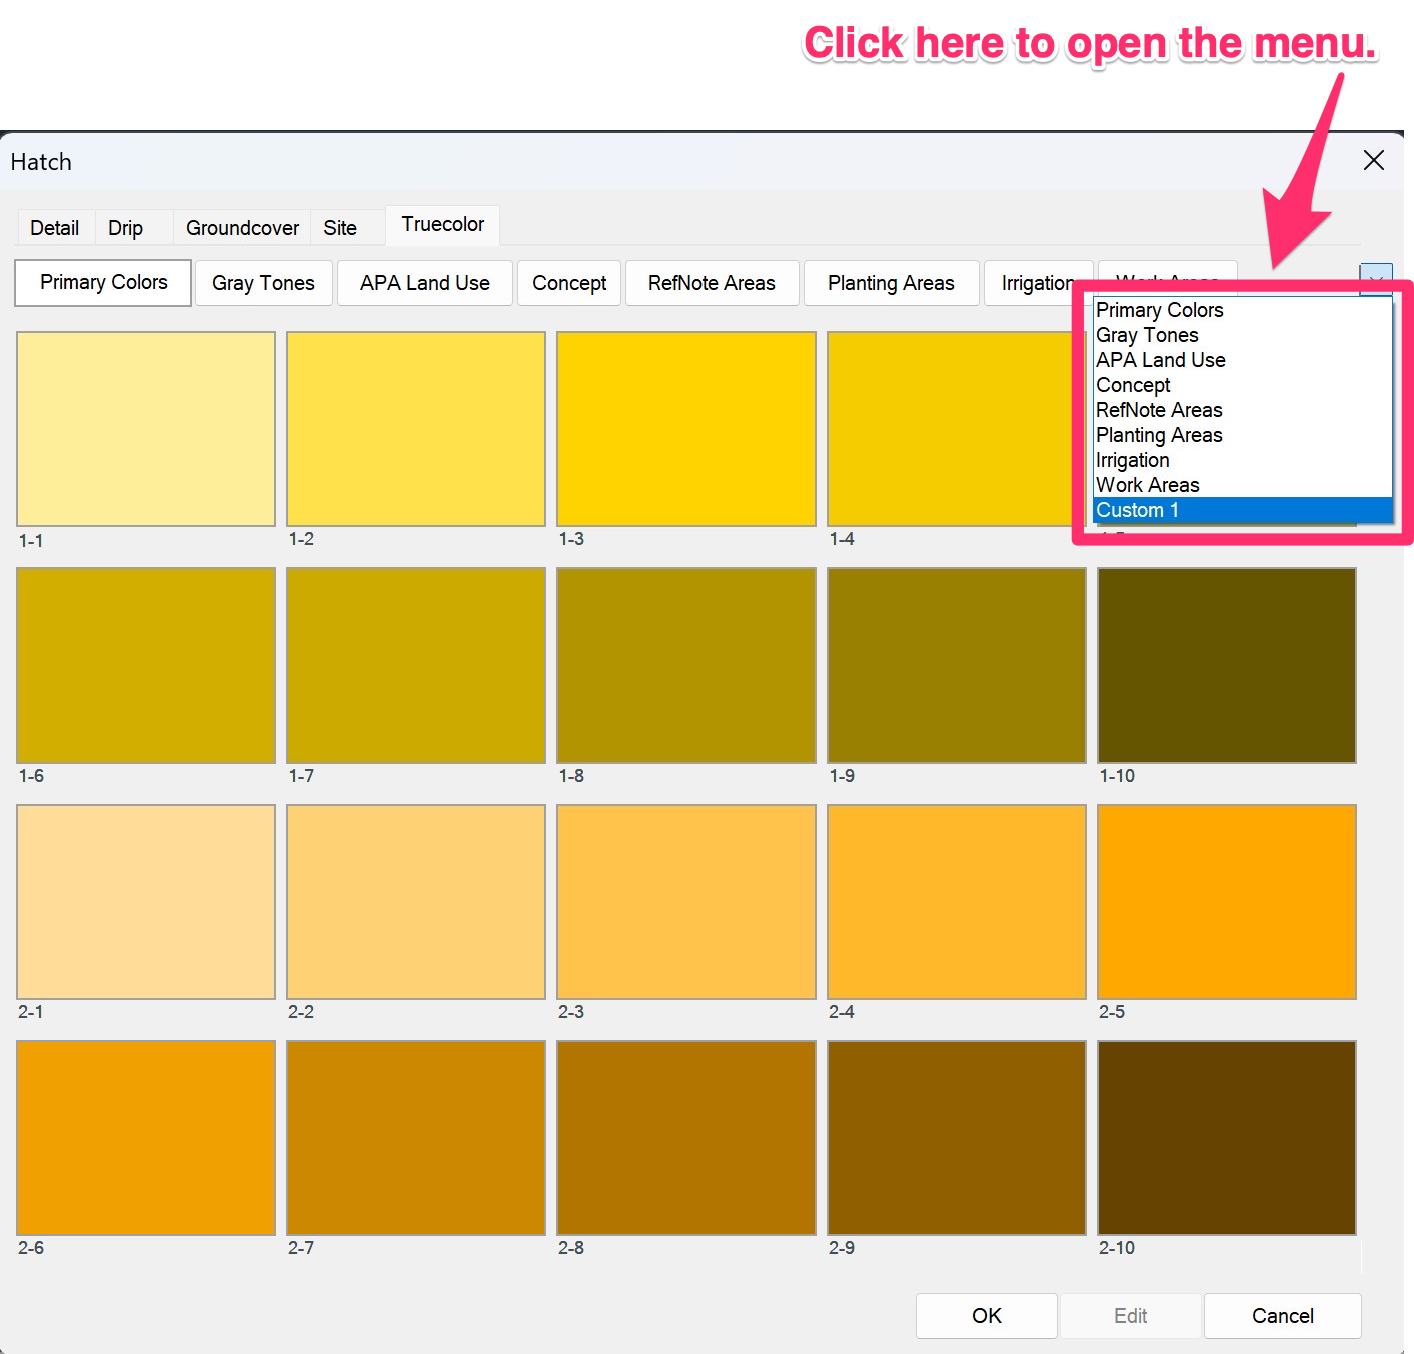This screenshot has width=1414, height=1354.
Task: Switch to the Groundcover tab
Action: (x=241, y=227)
